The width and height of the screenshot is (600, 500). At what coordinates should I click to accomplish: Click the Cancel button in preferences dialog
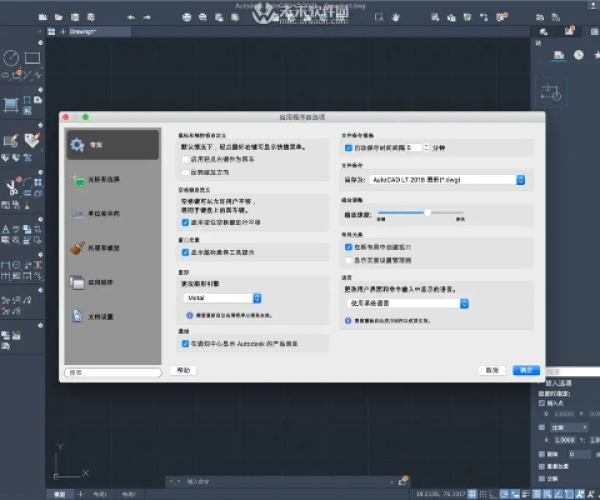[492, 370]
